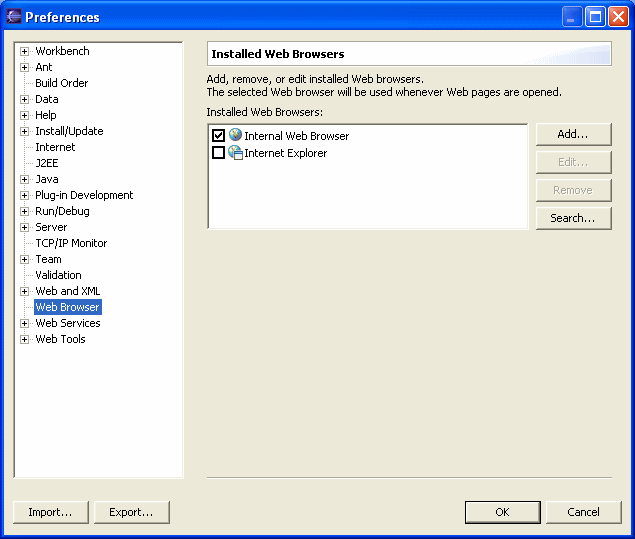Maximize the Preferences window
Viewport: 635px width, 539px height.
point(595,17)
